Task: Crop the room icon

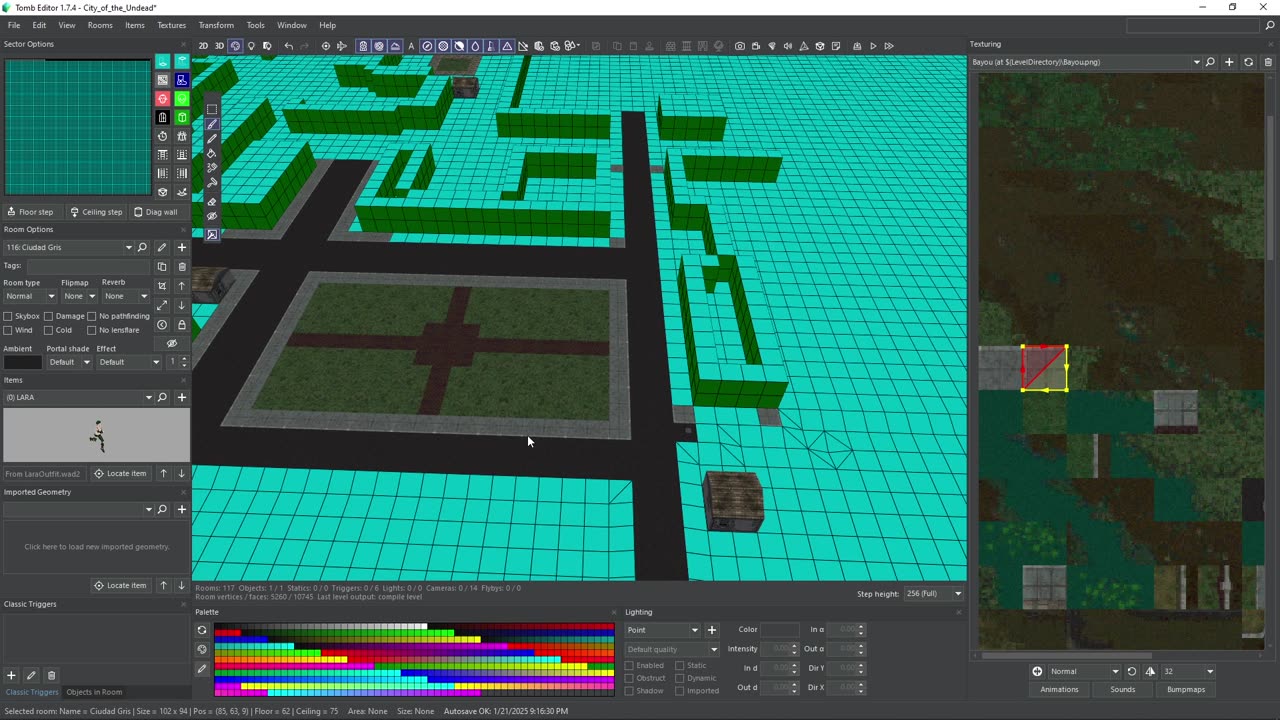Action: (x=162, y=286)
